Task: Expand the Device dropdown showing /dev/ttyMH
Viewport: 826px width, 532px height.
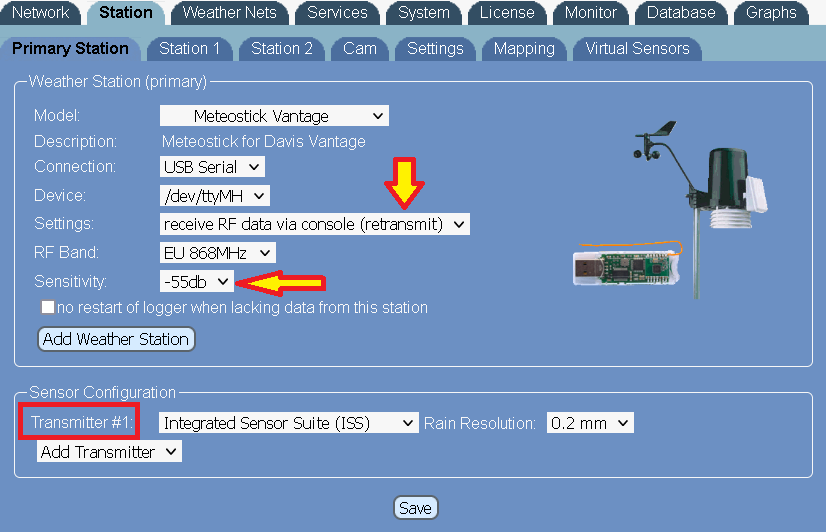Action: pyautogui.click(x=215, y=196)
